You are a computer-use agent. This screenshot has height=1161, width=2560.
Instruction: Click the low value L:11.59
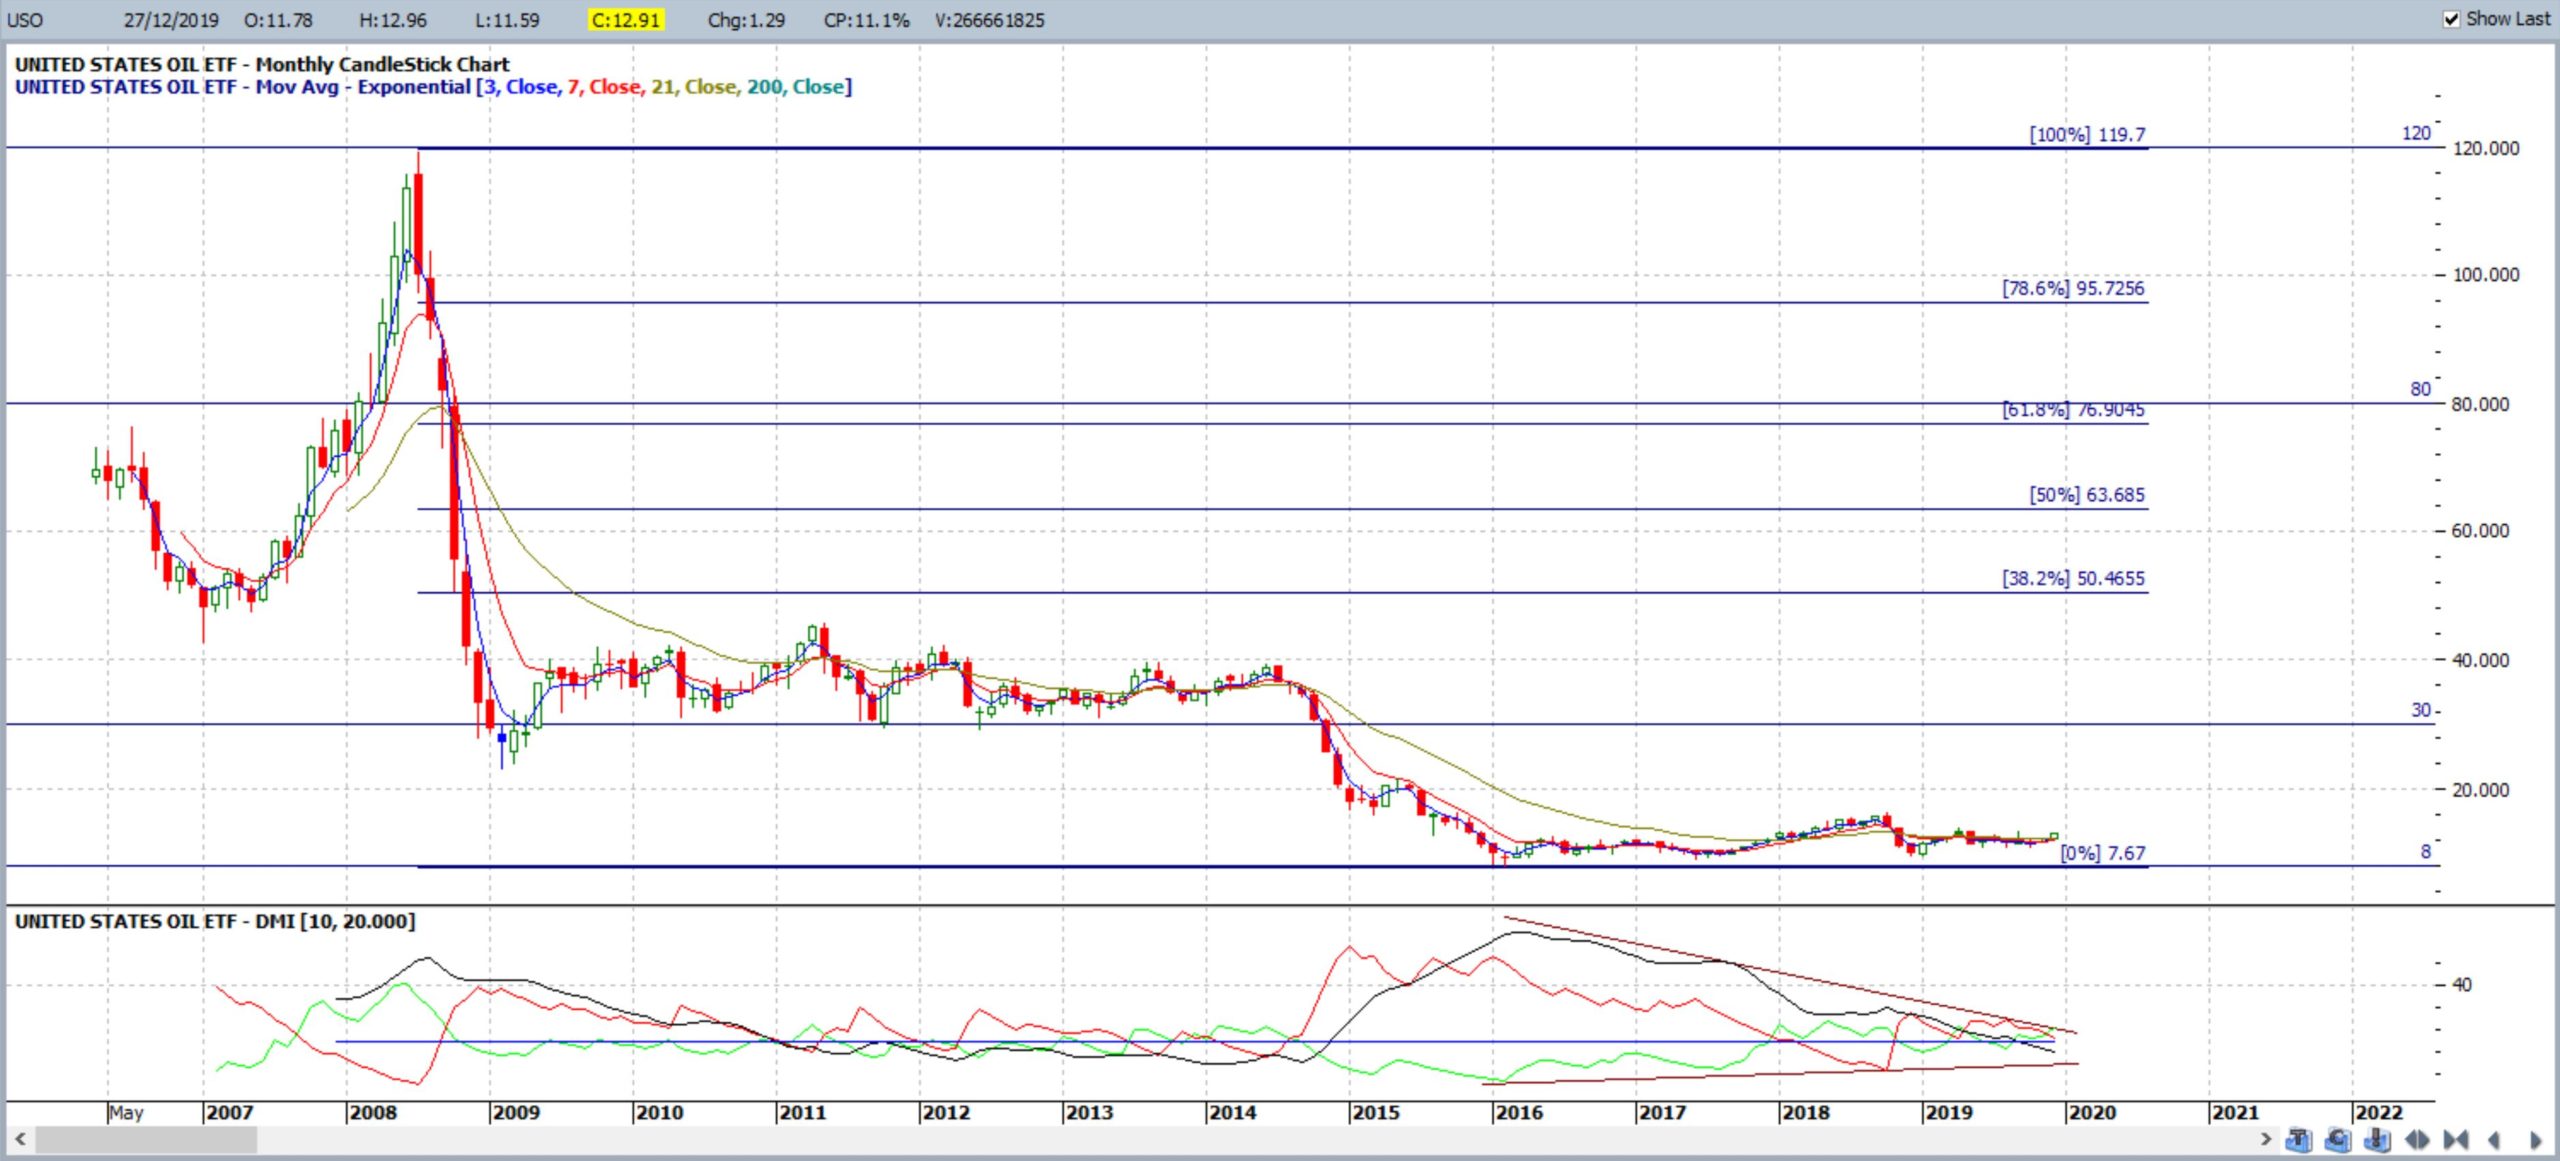pos(508,20)
